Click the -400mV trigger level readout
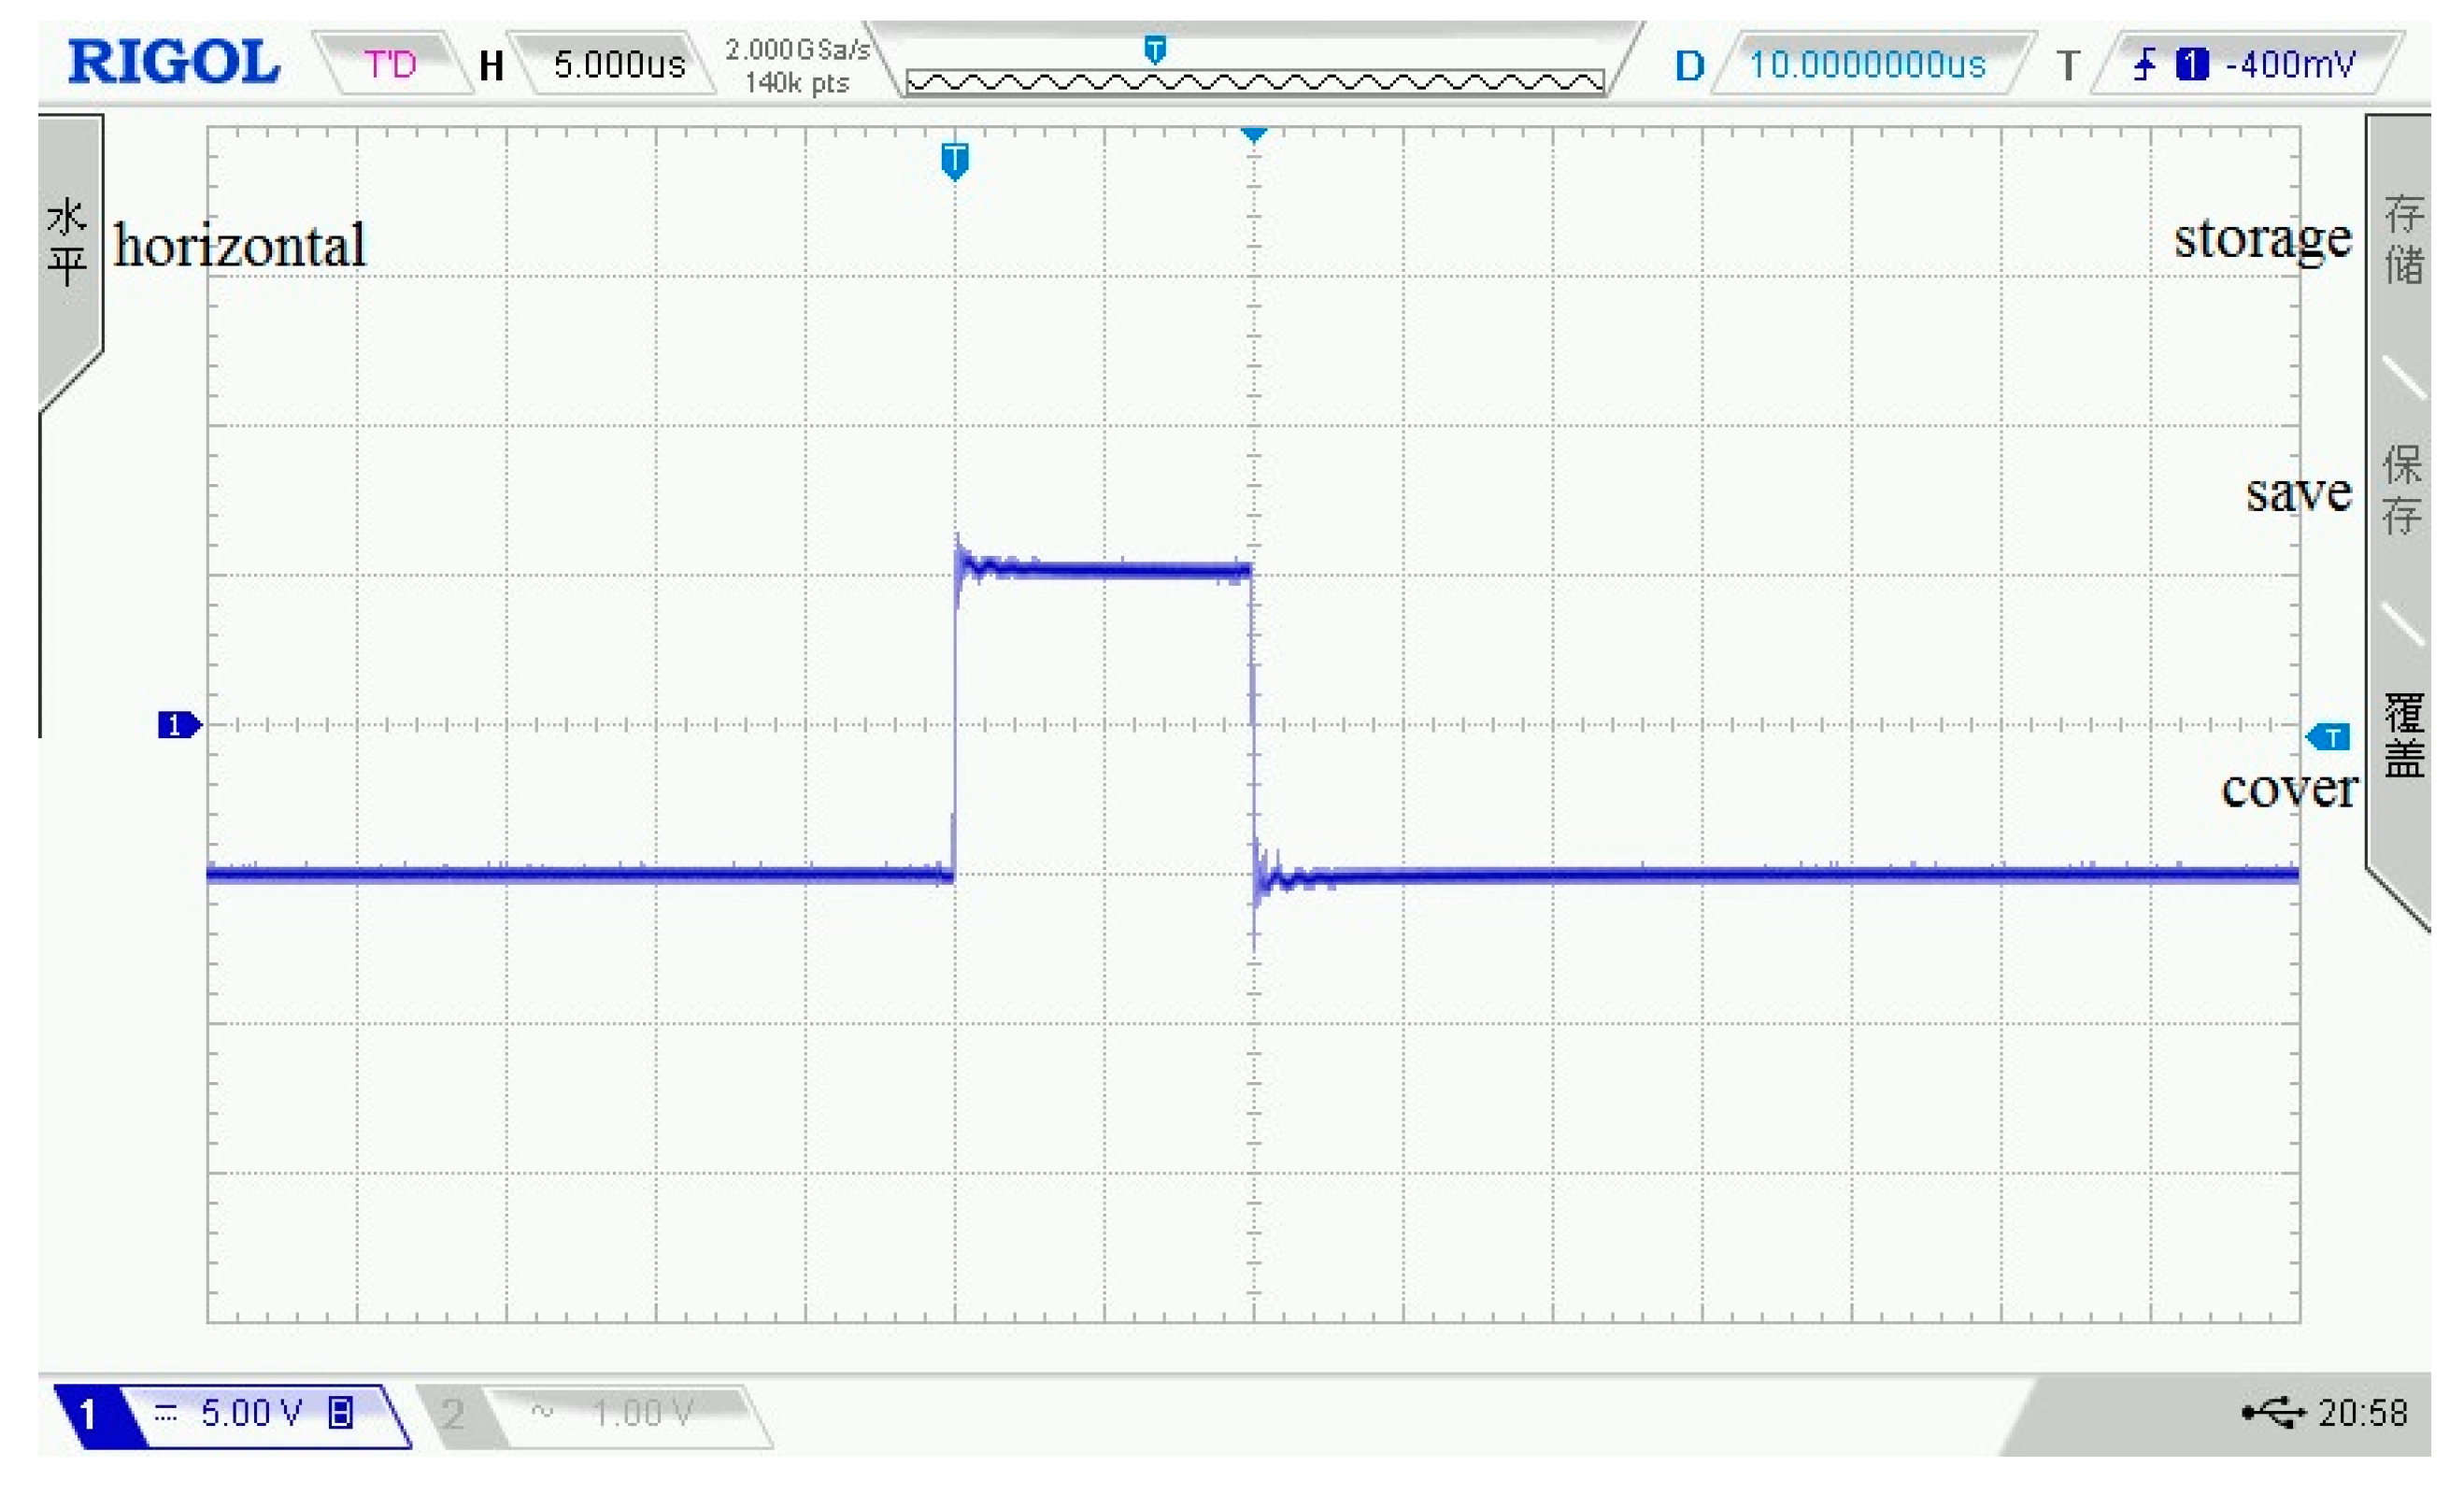 coord(2289,65)
